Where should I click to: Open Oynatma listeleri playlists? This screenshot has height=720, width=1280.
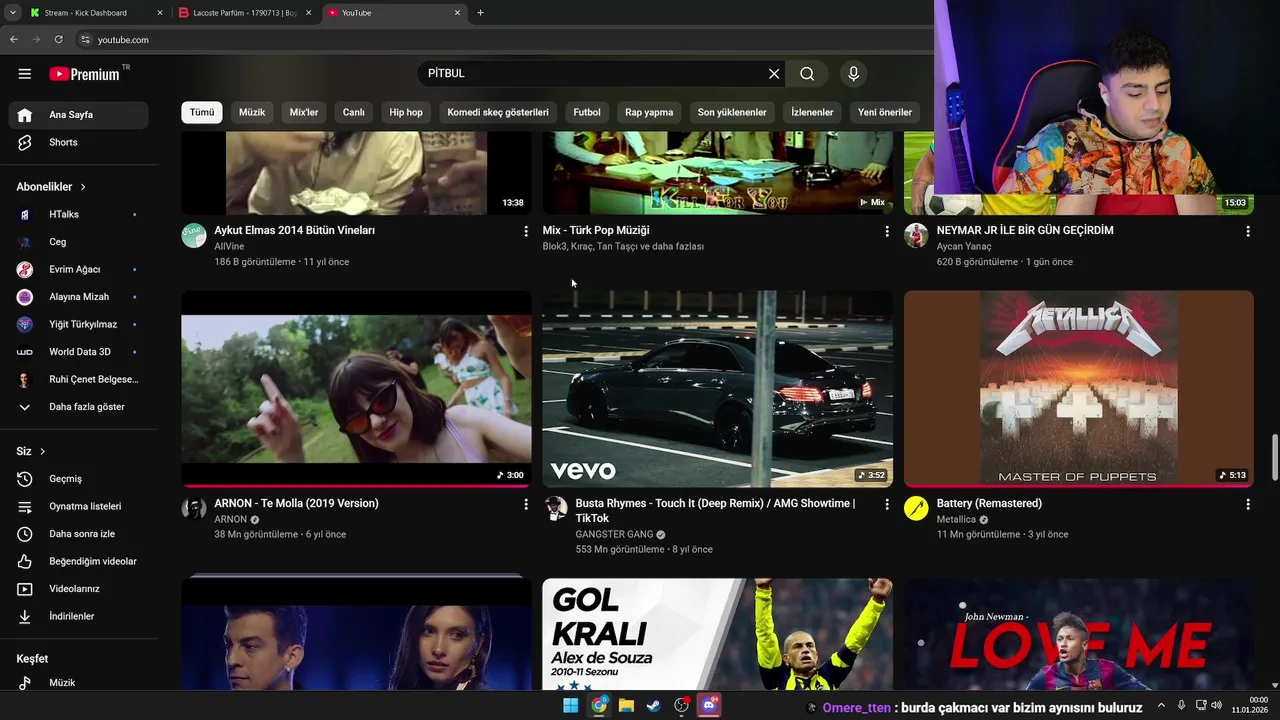click(78, 506)
